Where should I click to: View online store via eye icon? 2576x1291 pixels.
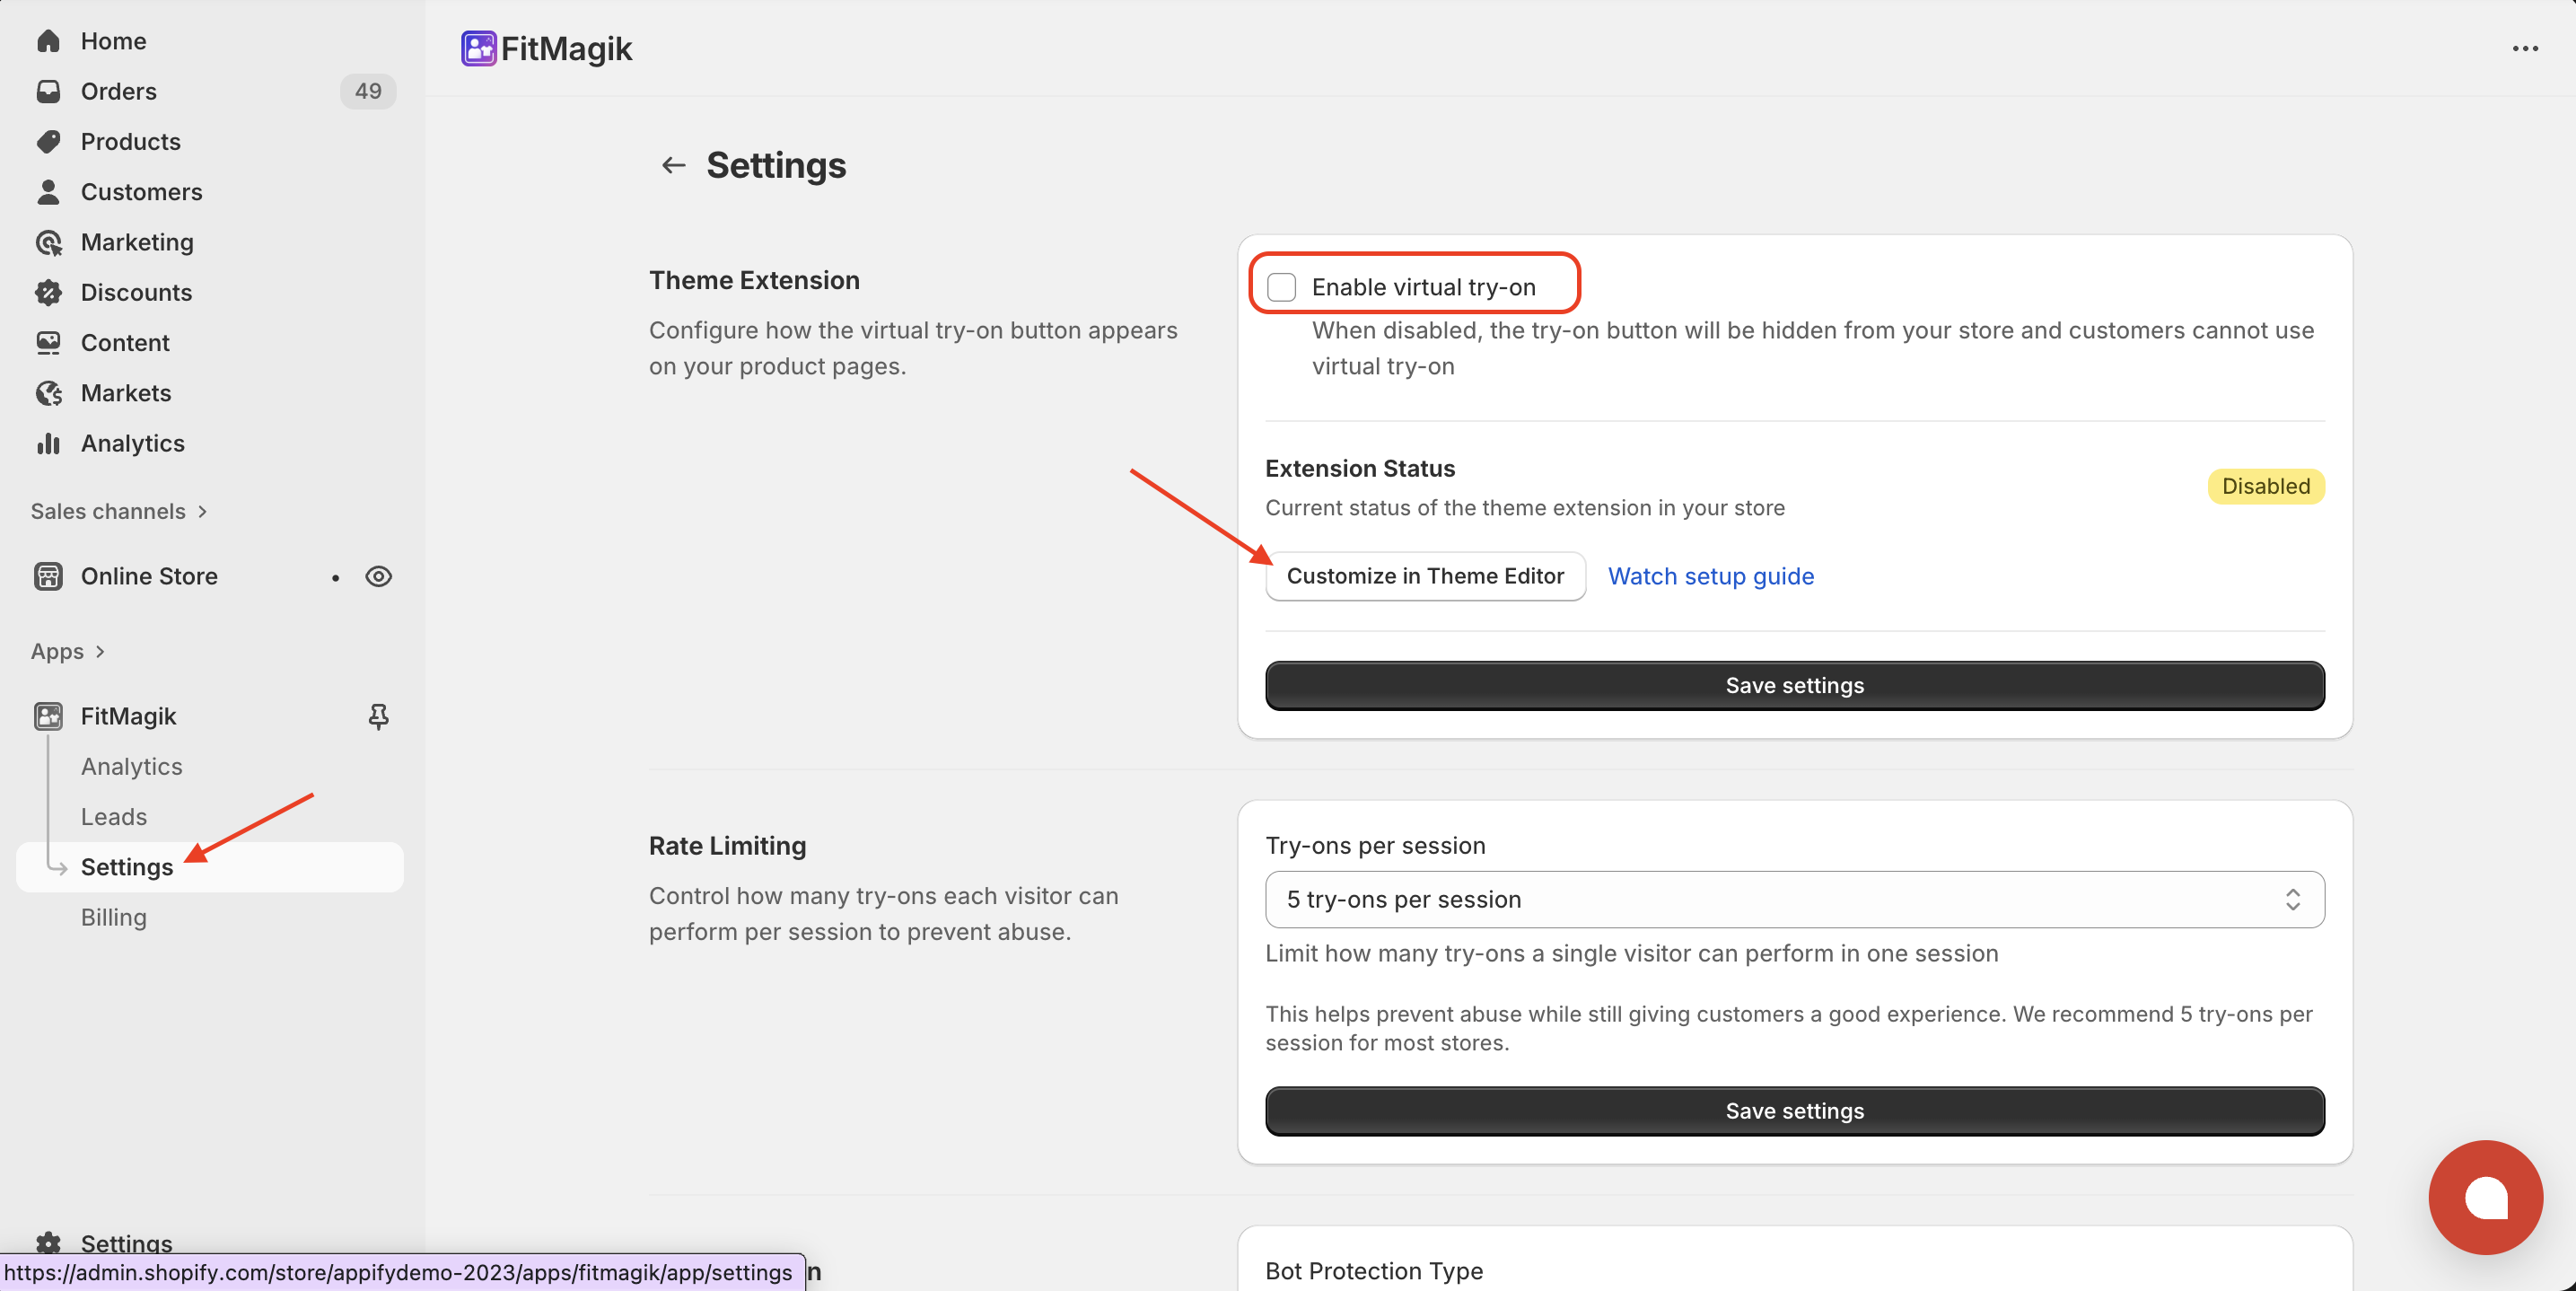pyautogui.click(x=378, y=576)
